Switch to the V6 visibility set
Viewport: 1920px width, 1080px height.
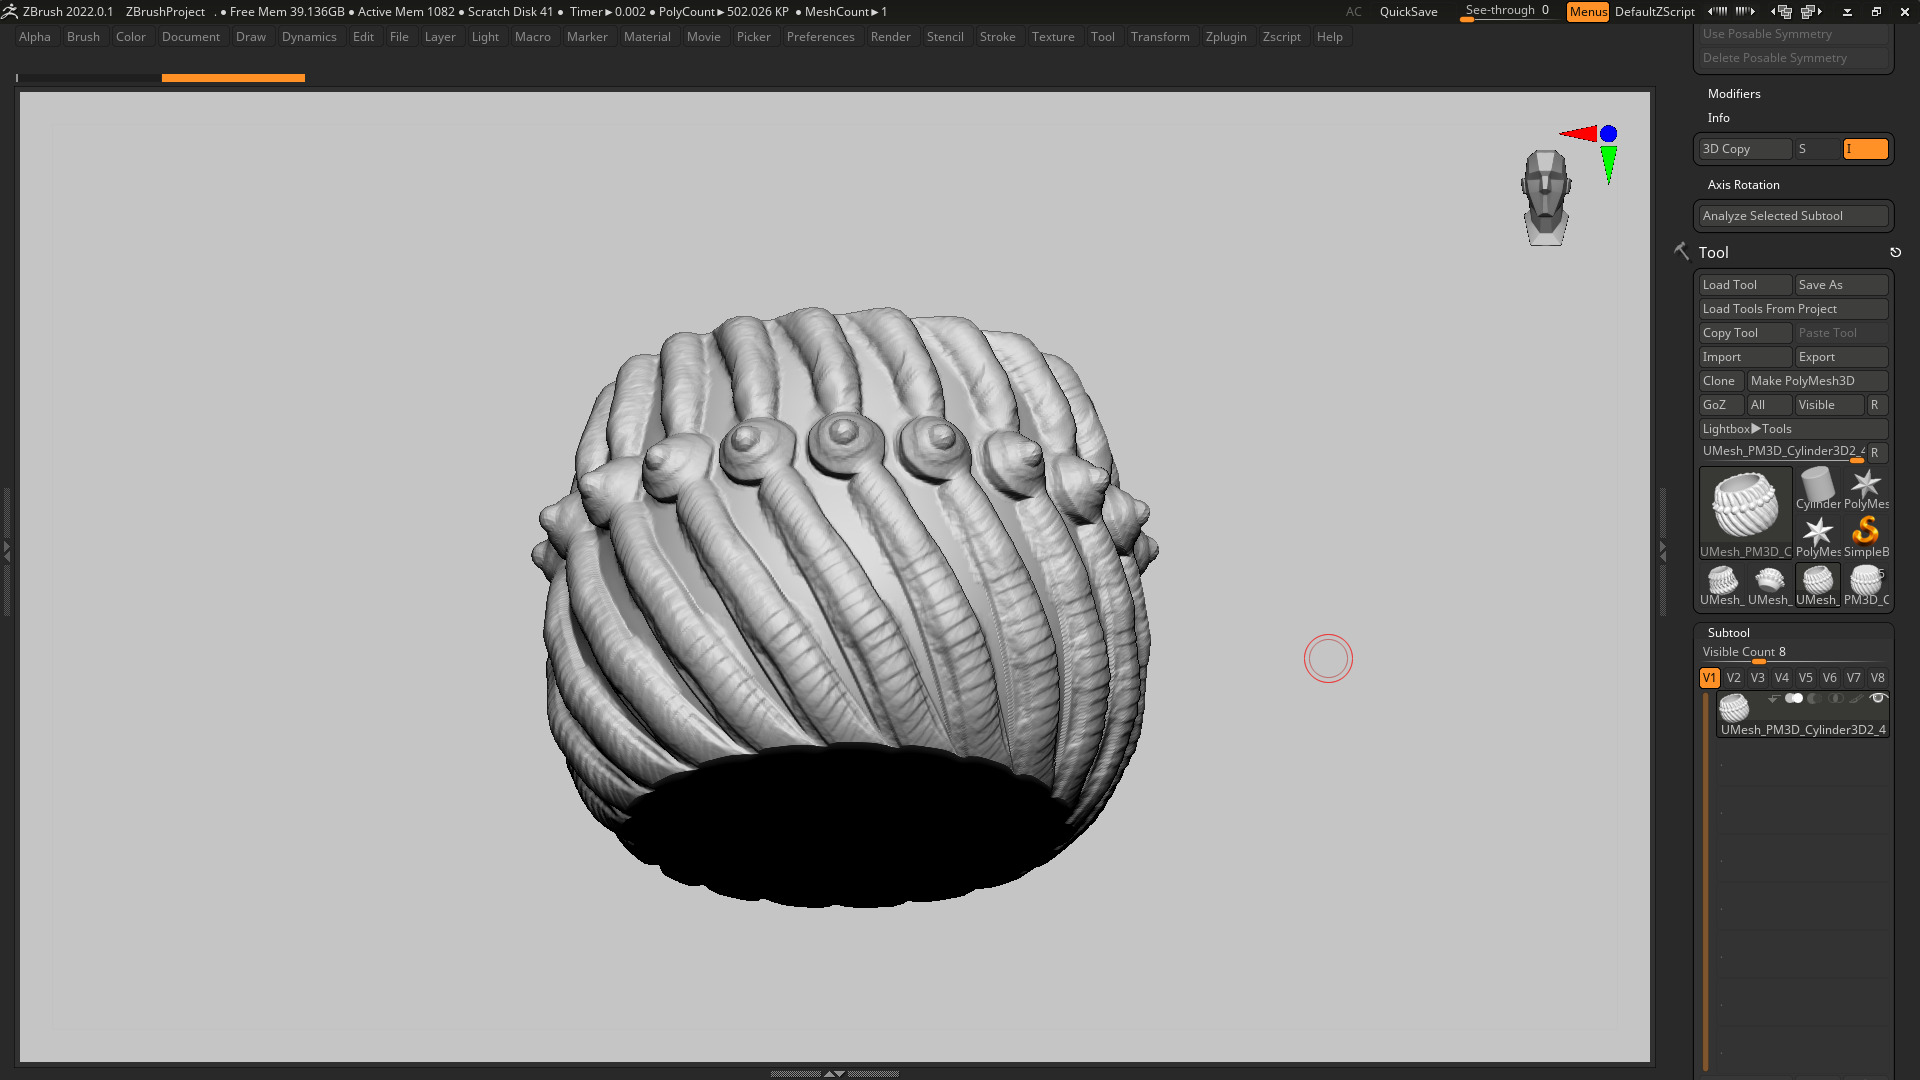1829,678
